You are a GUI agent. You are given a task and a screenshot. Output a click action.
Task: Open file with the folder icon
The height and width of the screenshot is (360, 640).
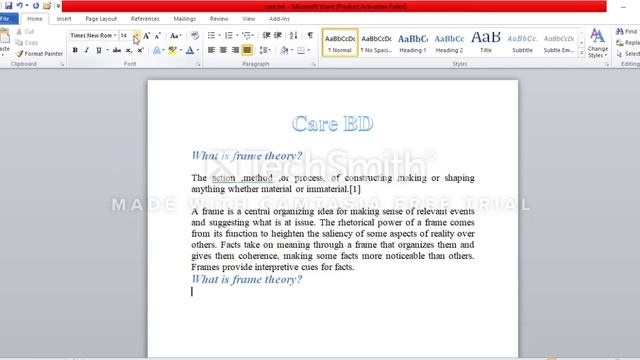pos(47,6)
